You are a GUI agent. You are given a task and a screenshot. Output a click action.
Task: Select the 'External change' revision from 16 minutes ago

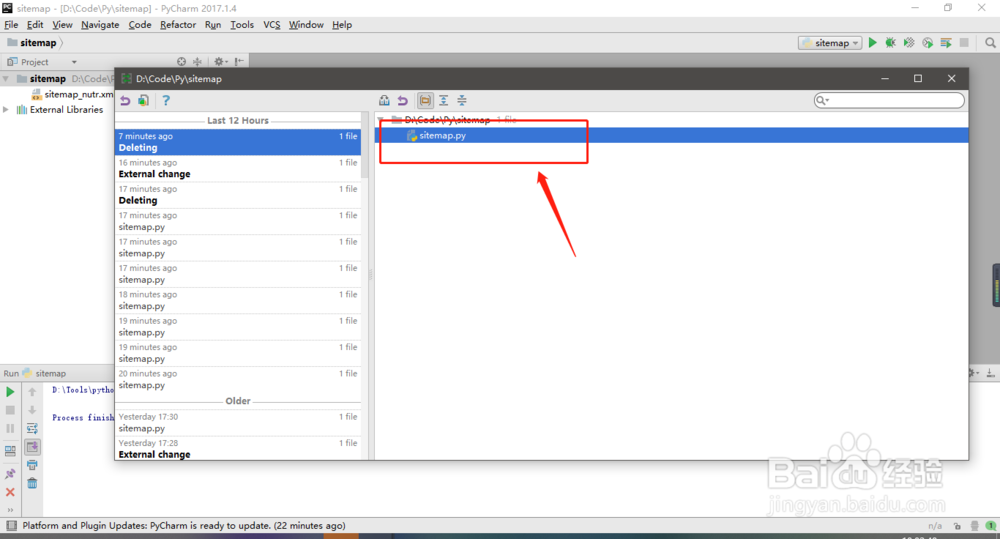click(238, 168)
